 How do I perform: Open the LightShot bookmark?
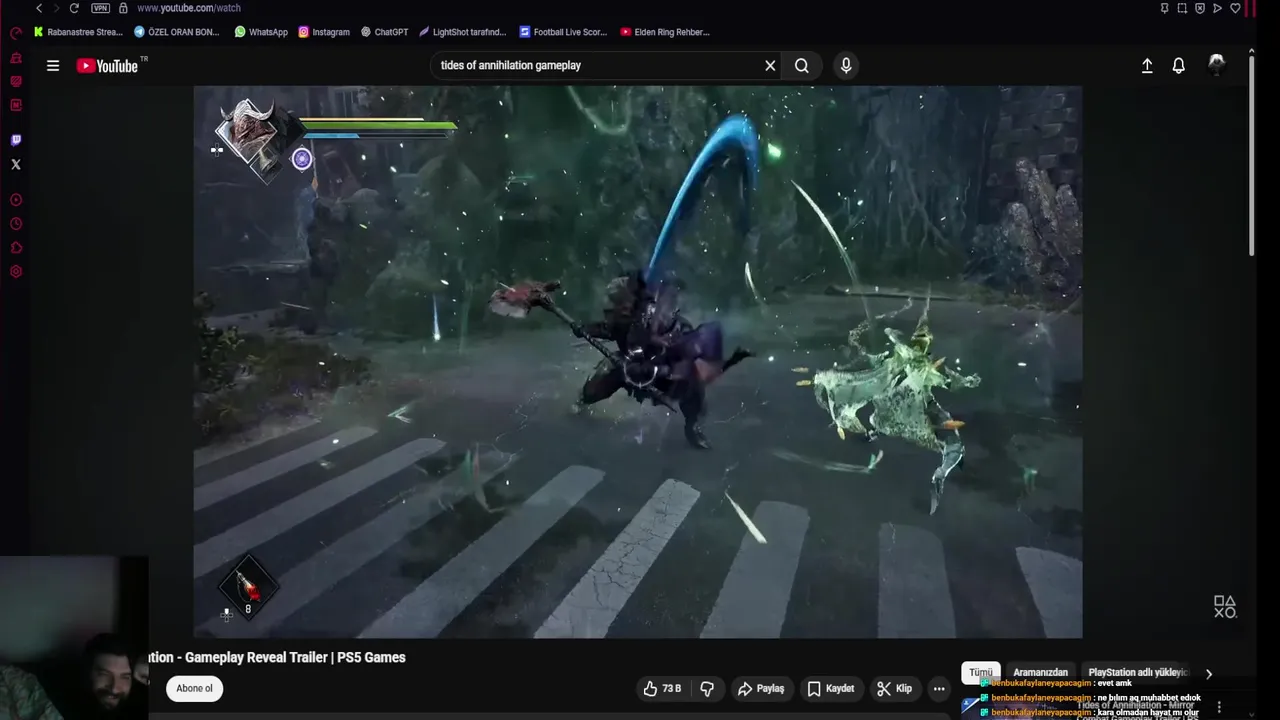point(463,32)
